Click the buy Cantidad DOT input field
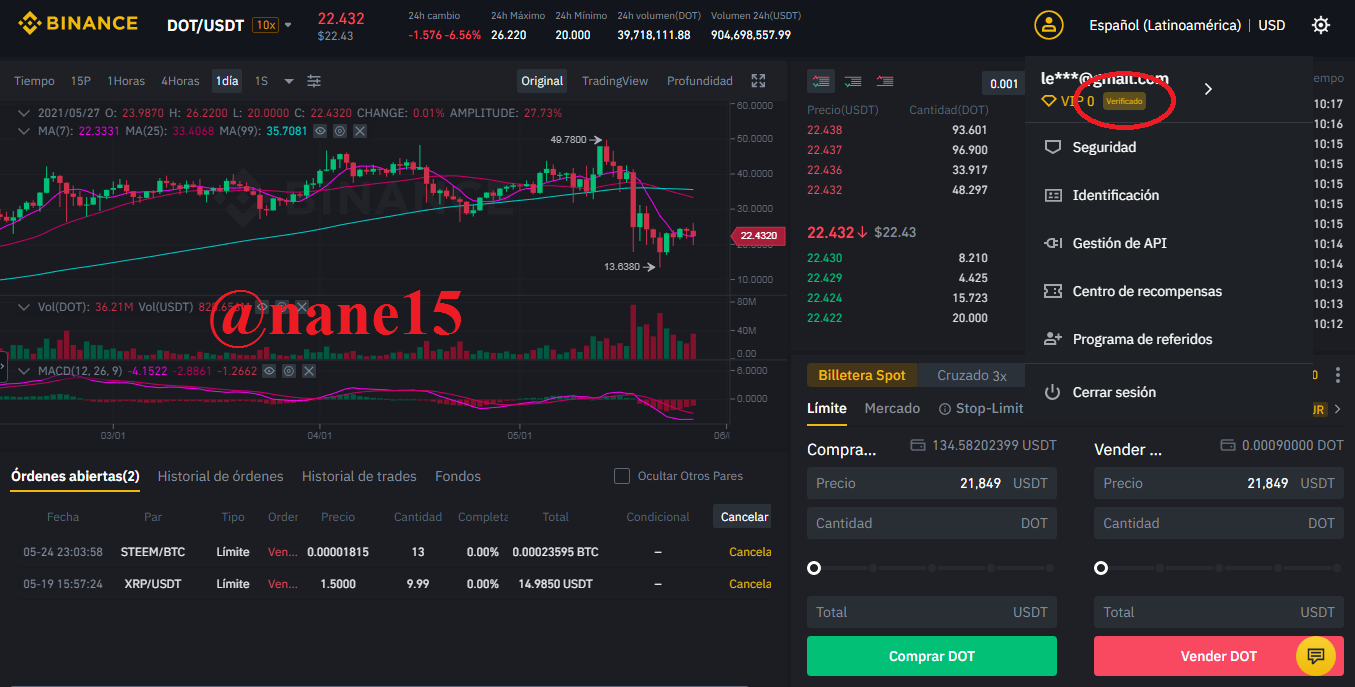This screenshot has height=687, width=1355. [932, 523]
